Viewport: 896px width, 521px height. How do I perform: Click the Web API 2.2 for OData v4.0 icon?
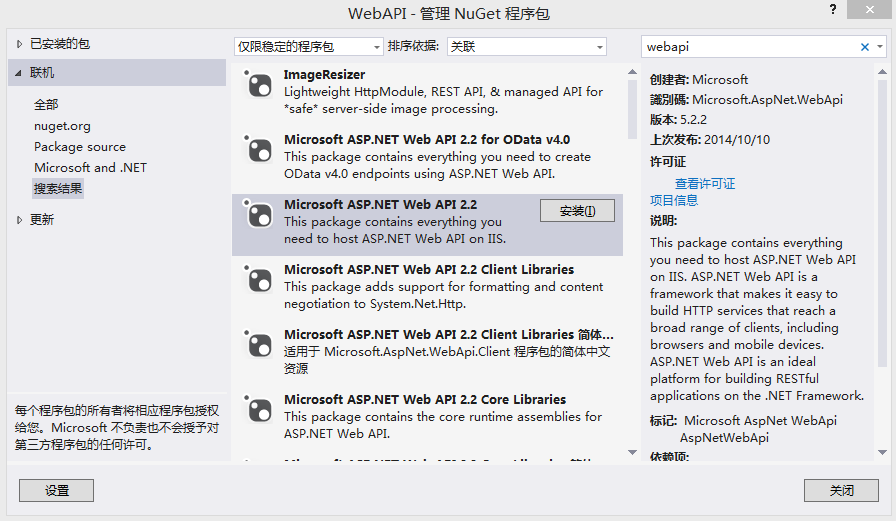(258, 150)
